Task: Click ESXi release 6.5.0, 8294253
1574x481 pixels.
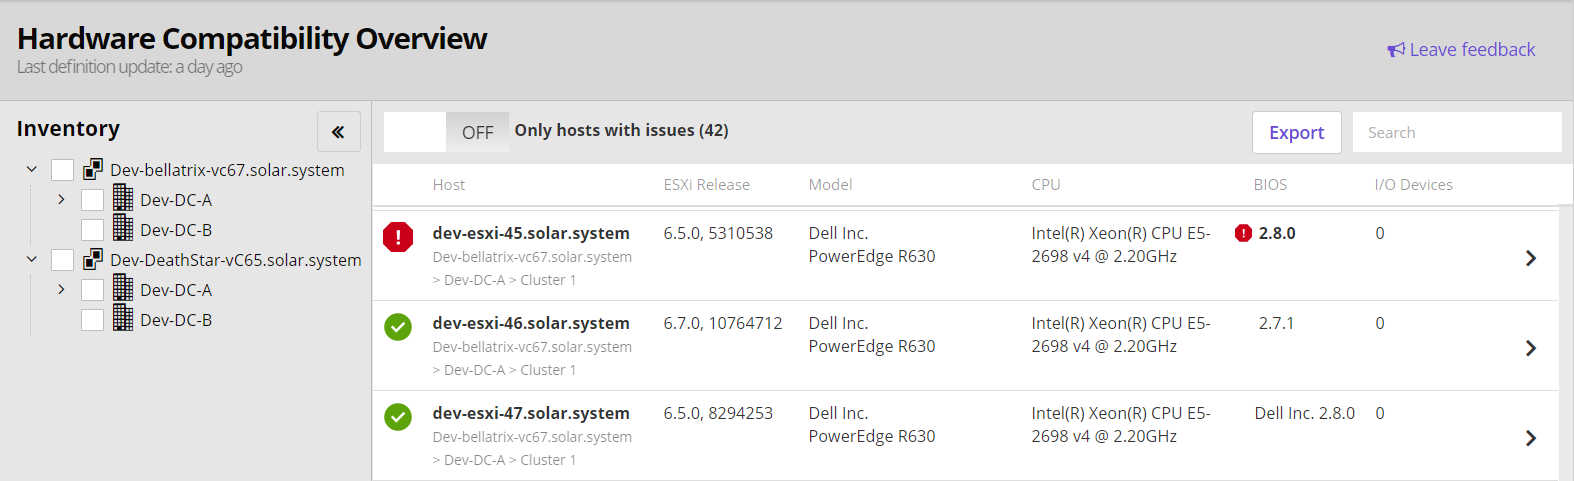Action: 718,413
